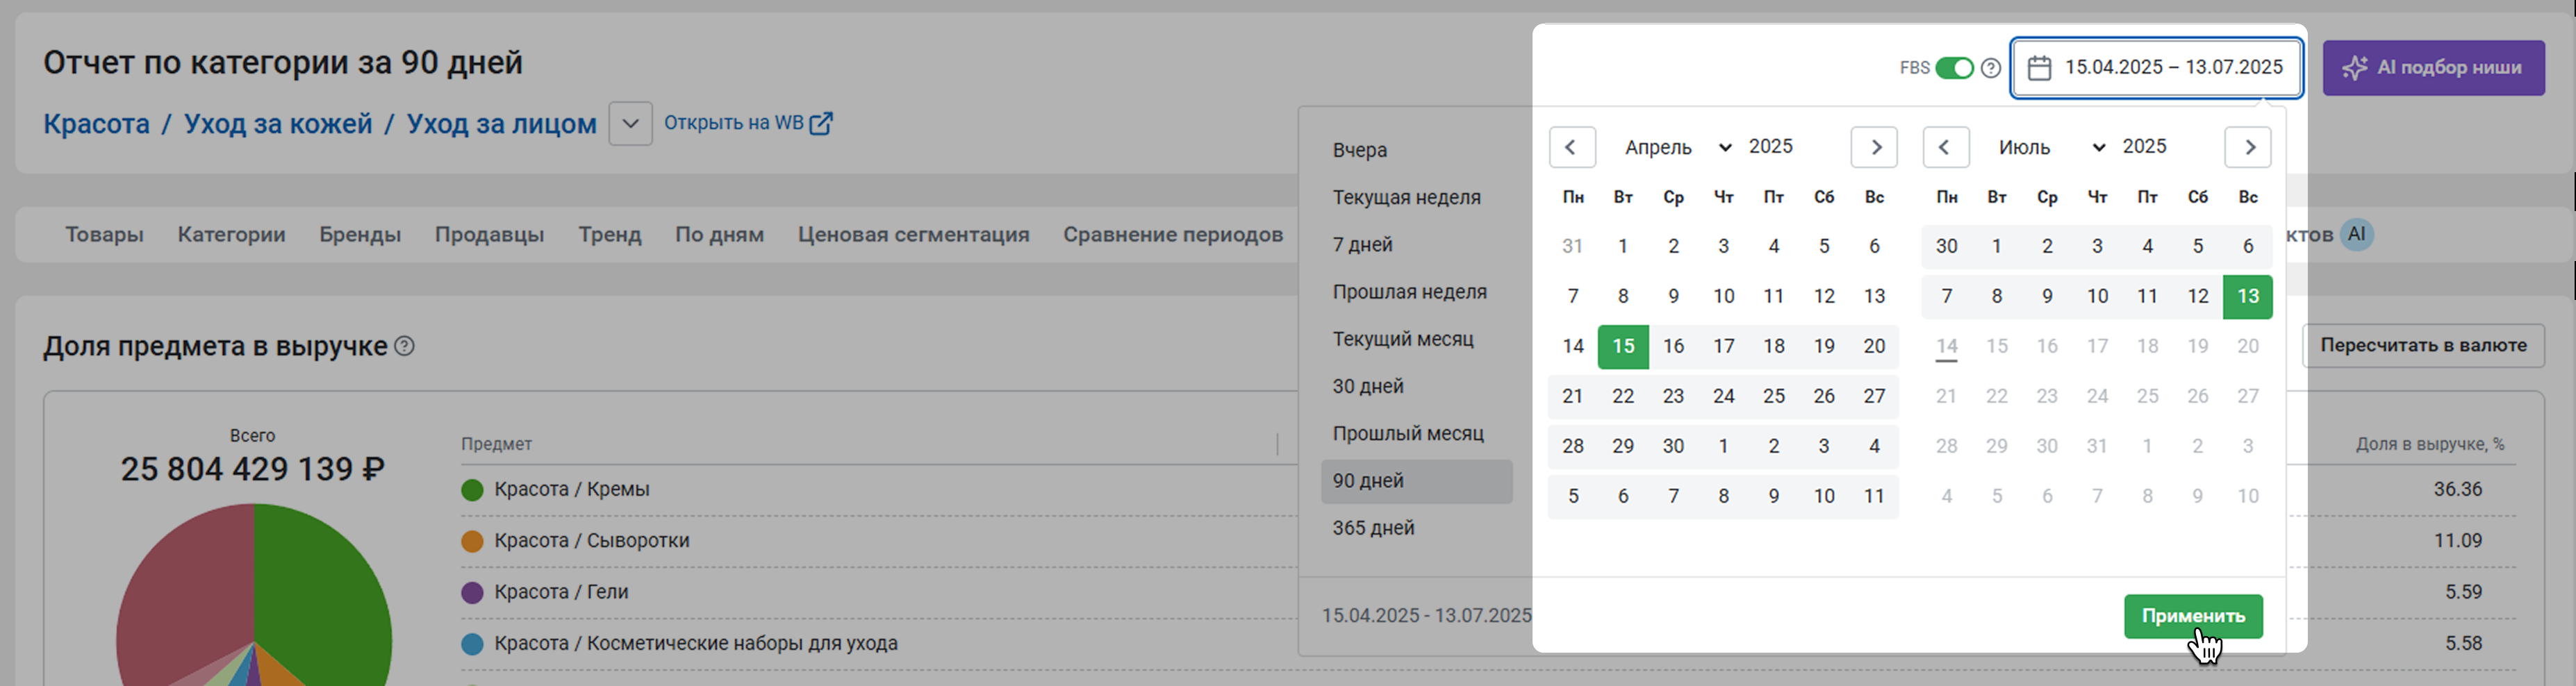Image resolution: width=2576 pixels, height=686 pixels.
Task: Click the Пересчитать в валюте button
Action: coord(2423,345)
